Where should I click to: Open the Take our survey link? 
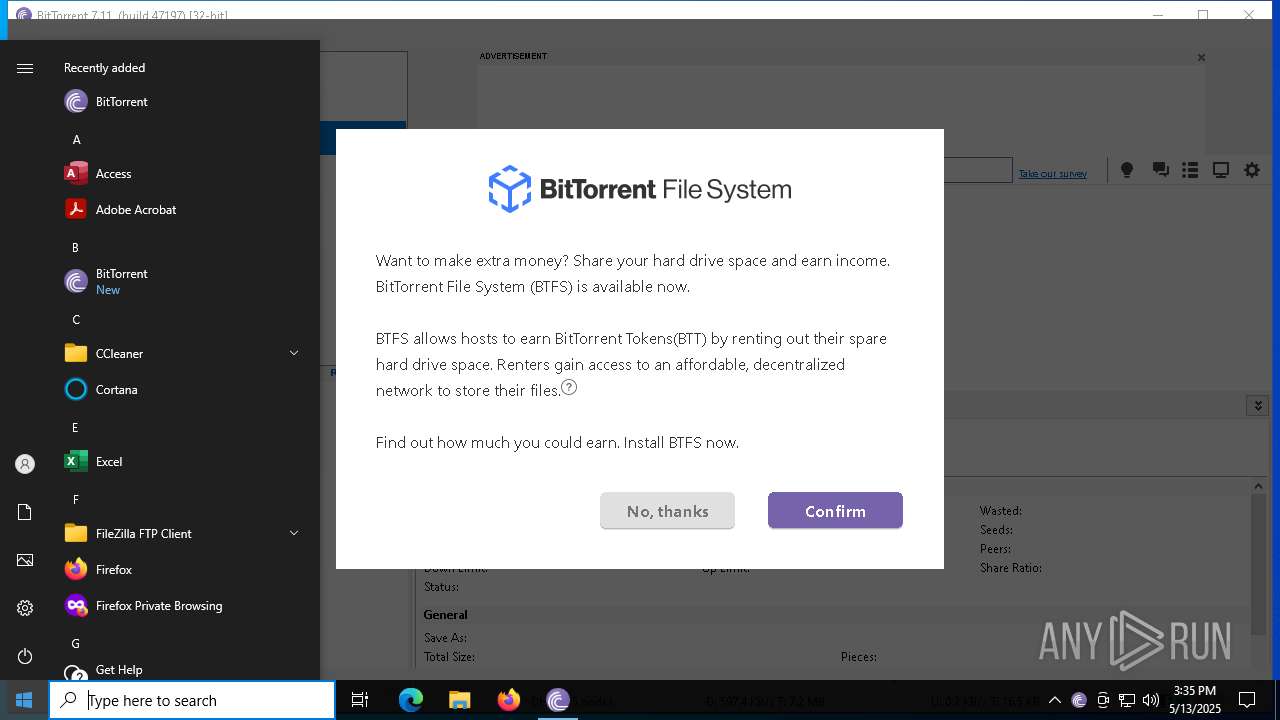coord(1052,173)
